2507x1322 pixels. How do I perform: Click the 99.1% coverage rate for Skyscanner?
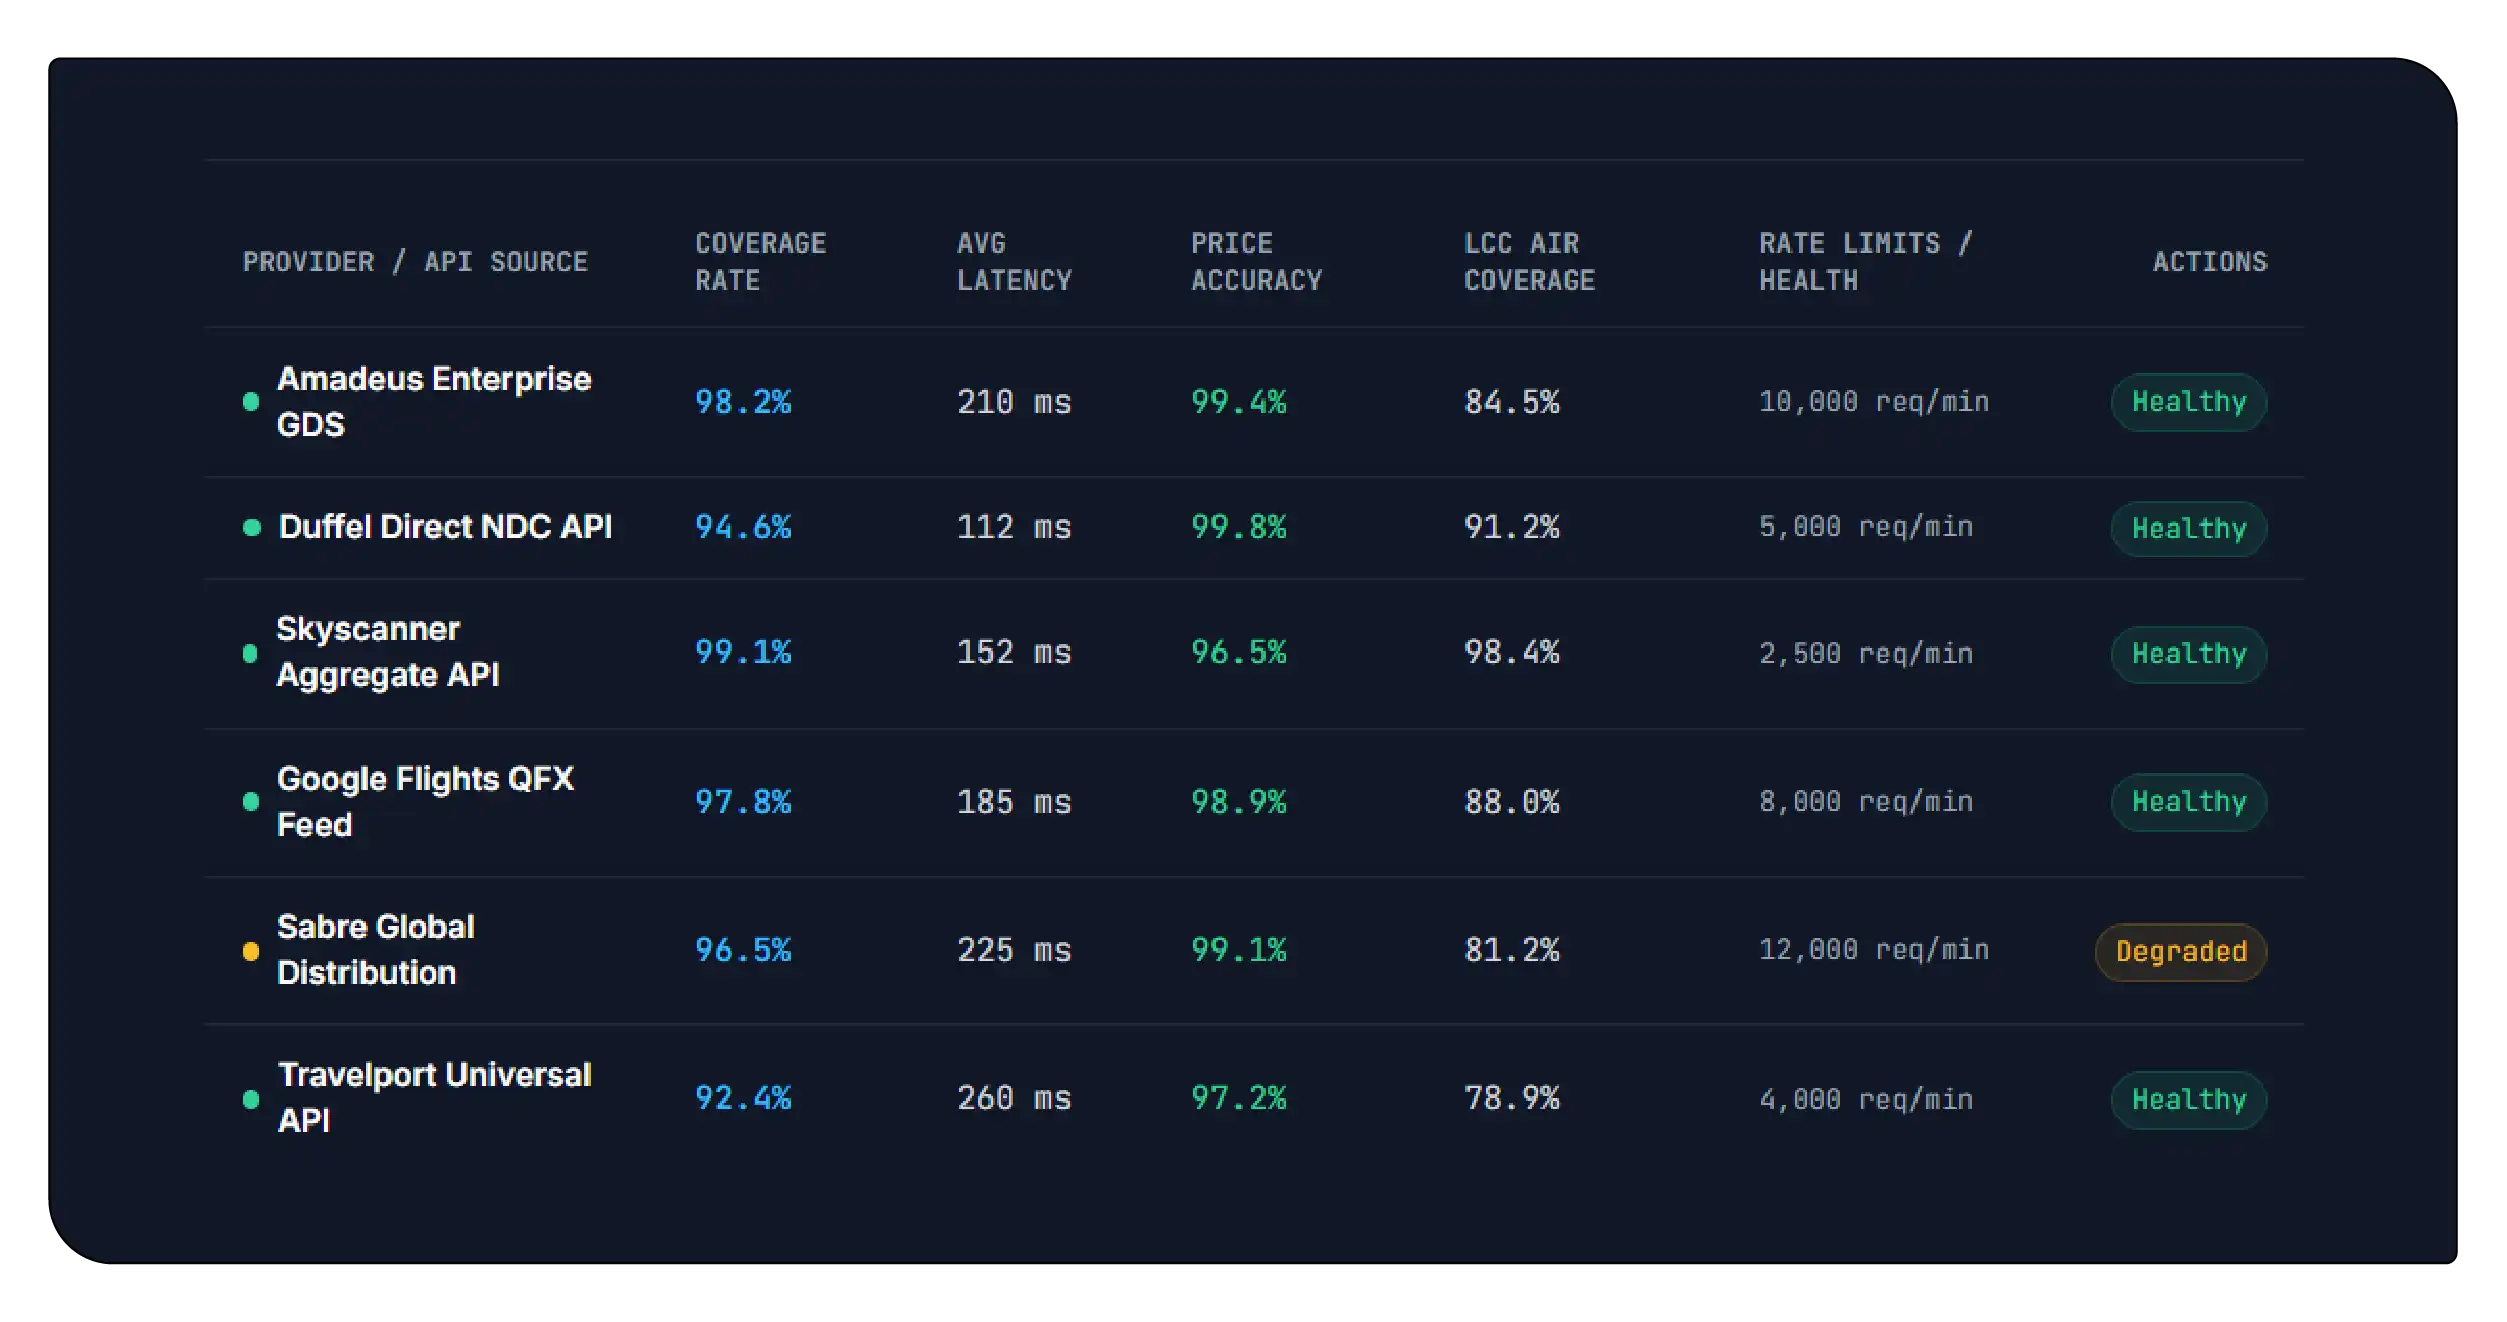(743, 652)
